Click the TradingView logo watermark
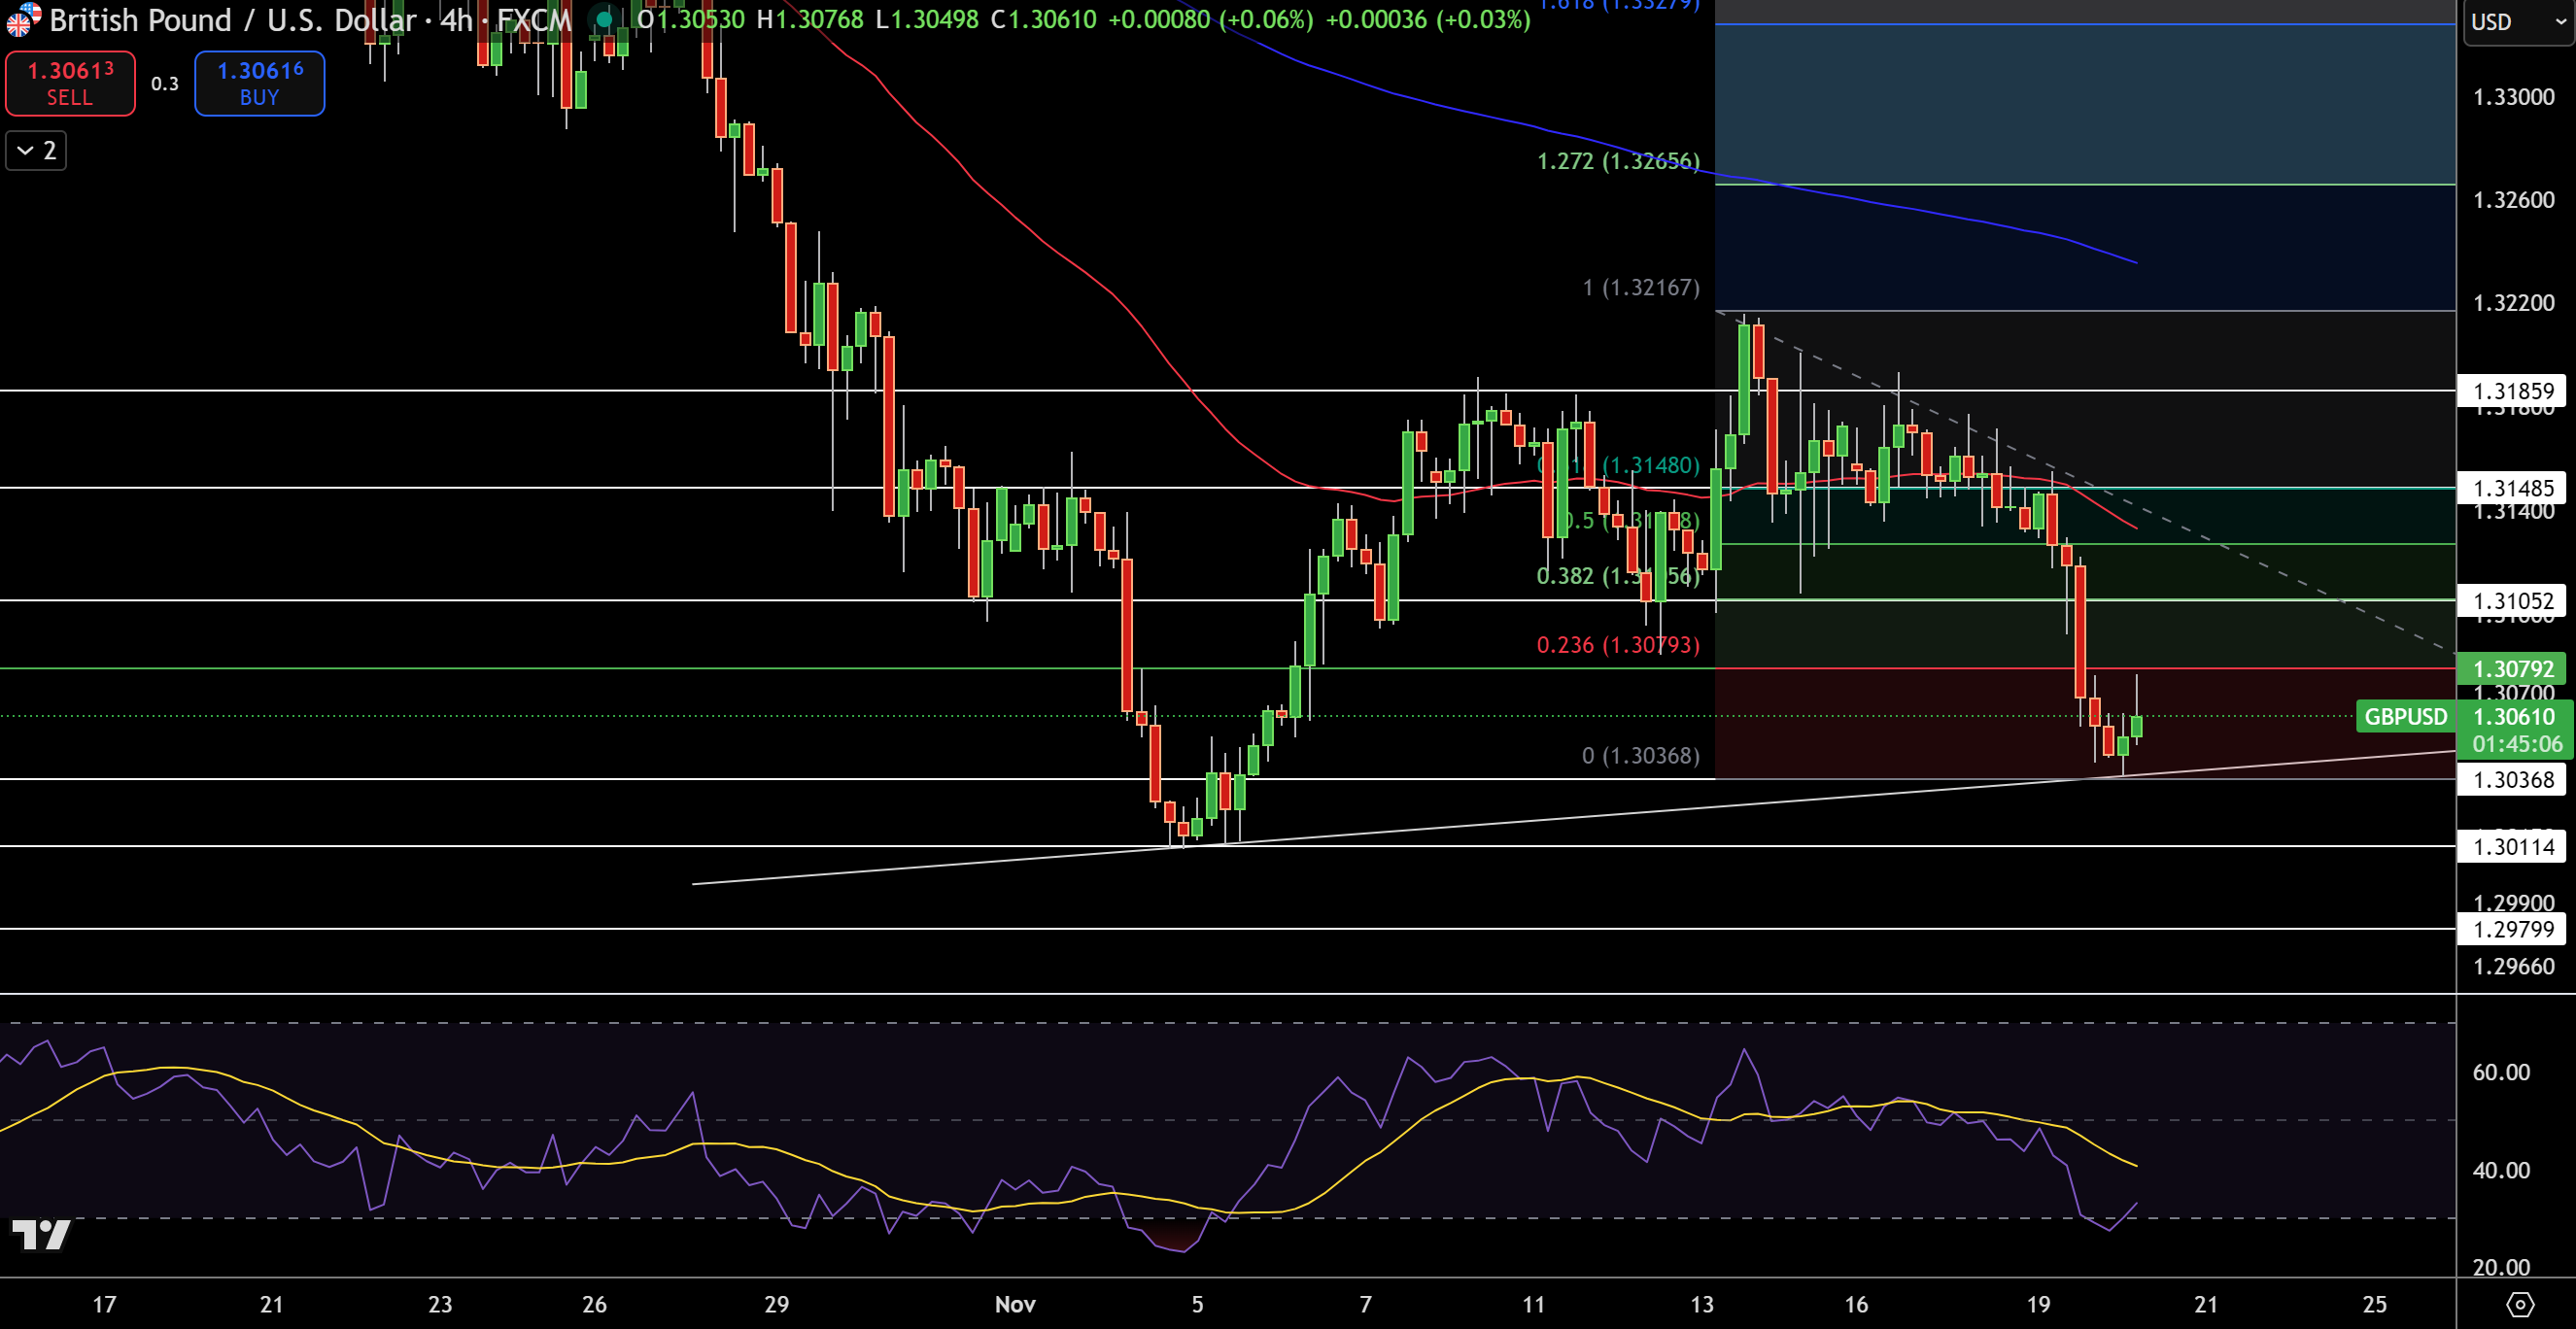Screen dimensions: 2576x1329 (44, 1236)
